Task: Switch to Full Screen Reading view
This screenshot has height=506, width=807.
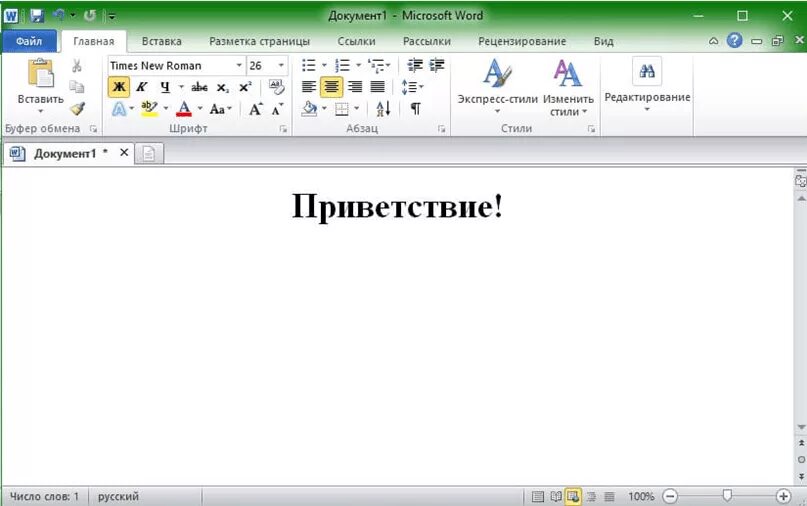Action: pos(556,496)
